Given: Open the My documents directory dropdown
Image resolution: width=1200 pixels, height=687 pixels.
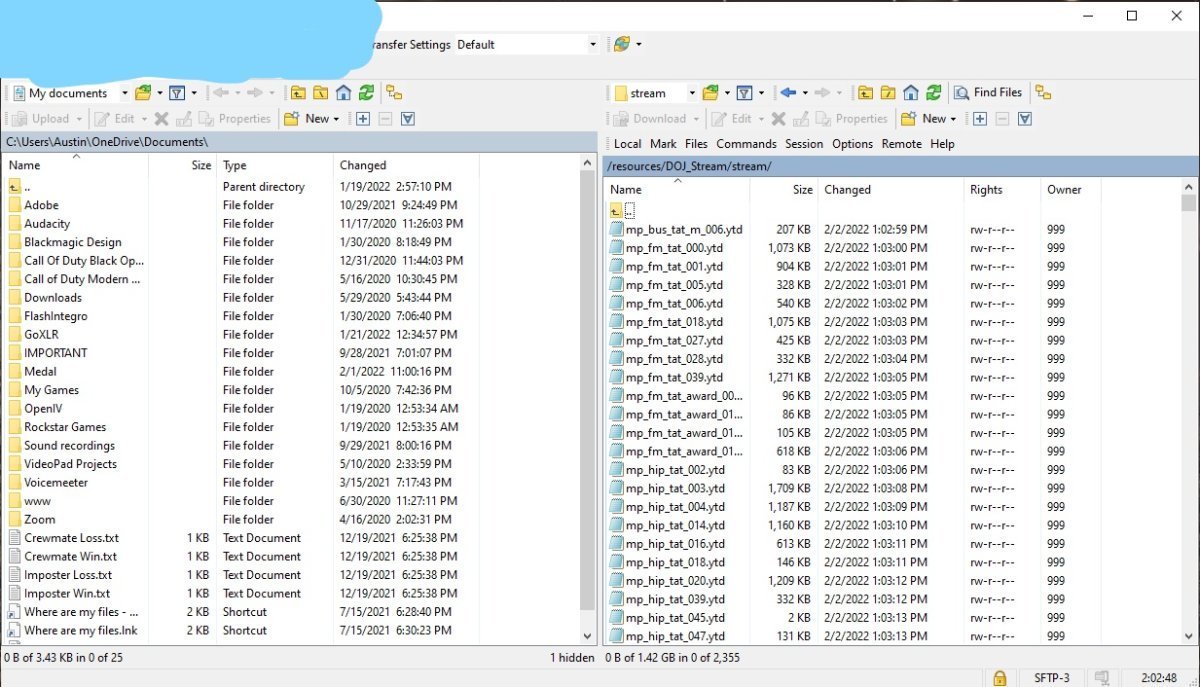Looking at the screenshot, I should click(x=125, y=93).
